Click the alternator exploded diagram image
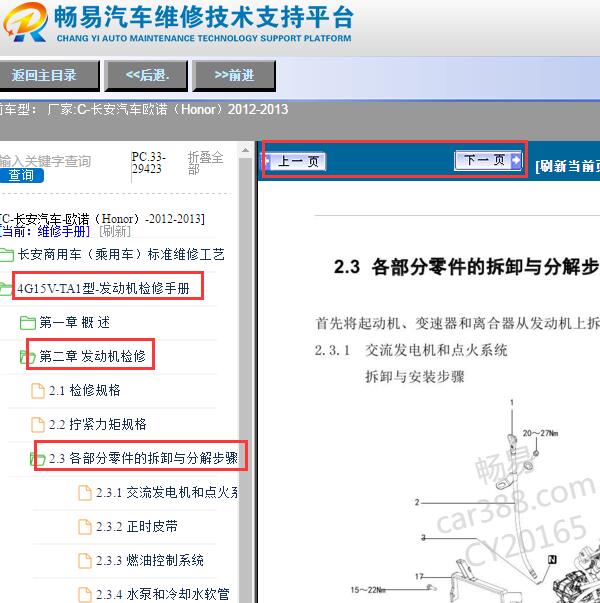The height and width of the screenshot is (603, 600). click(475, 500)
